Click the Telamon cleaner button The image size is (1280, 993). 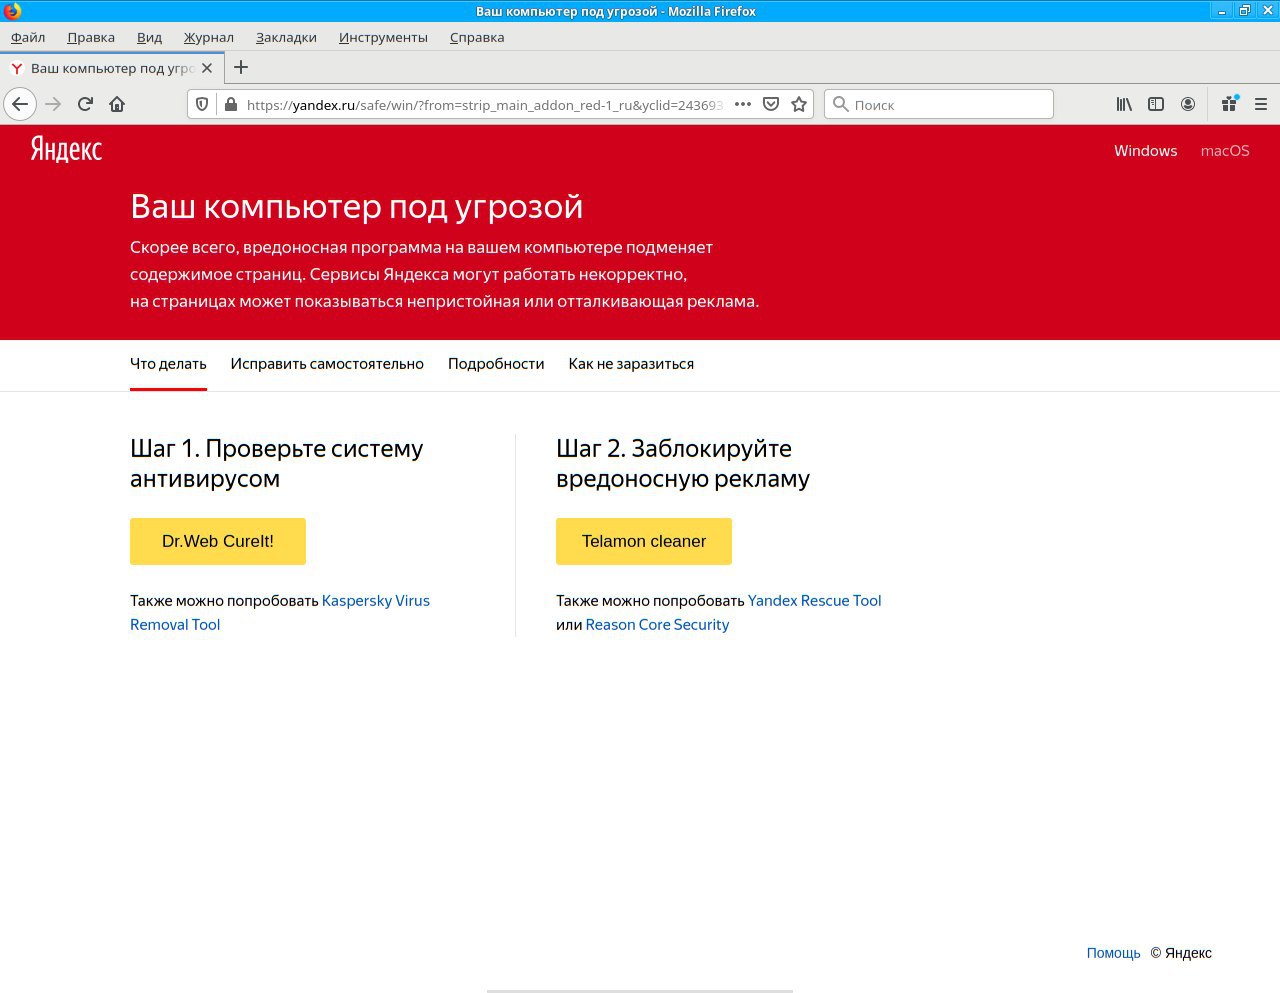point(644,541)
